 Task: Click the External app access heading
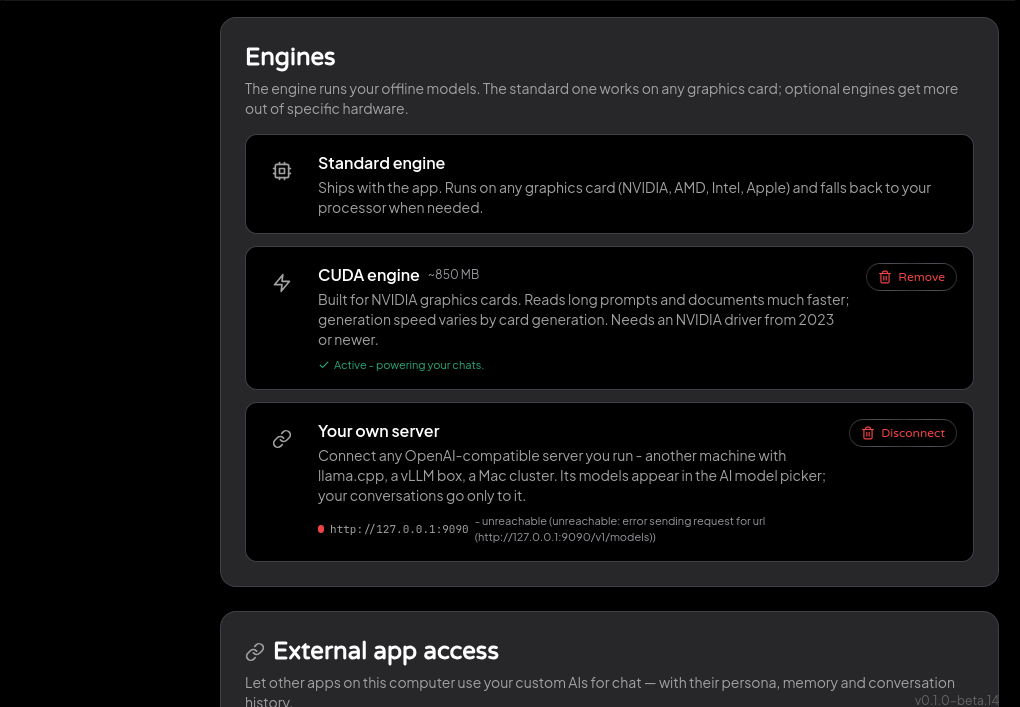click(x=386, y=652)
